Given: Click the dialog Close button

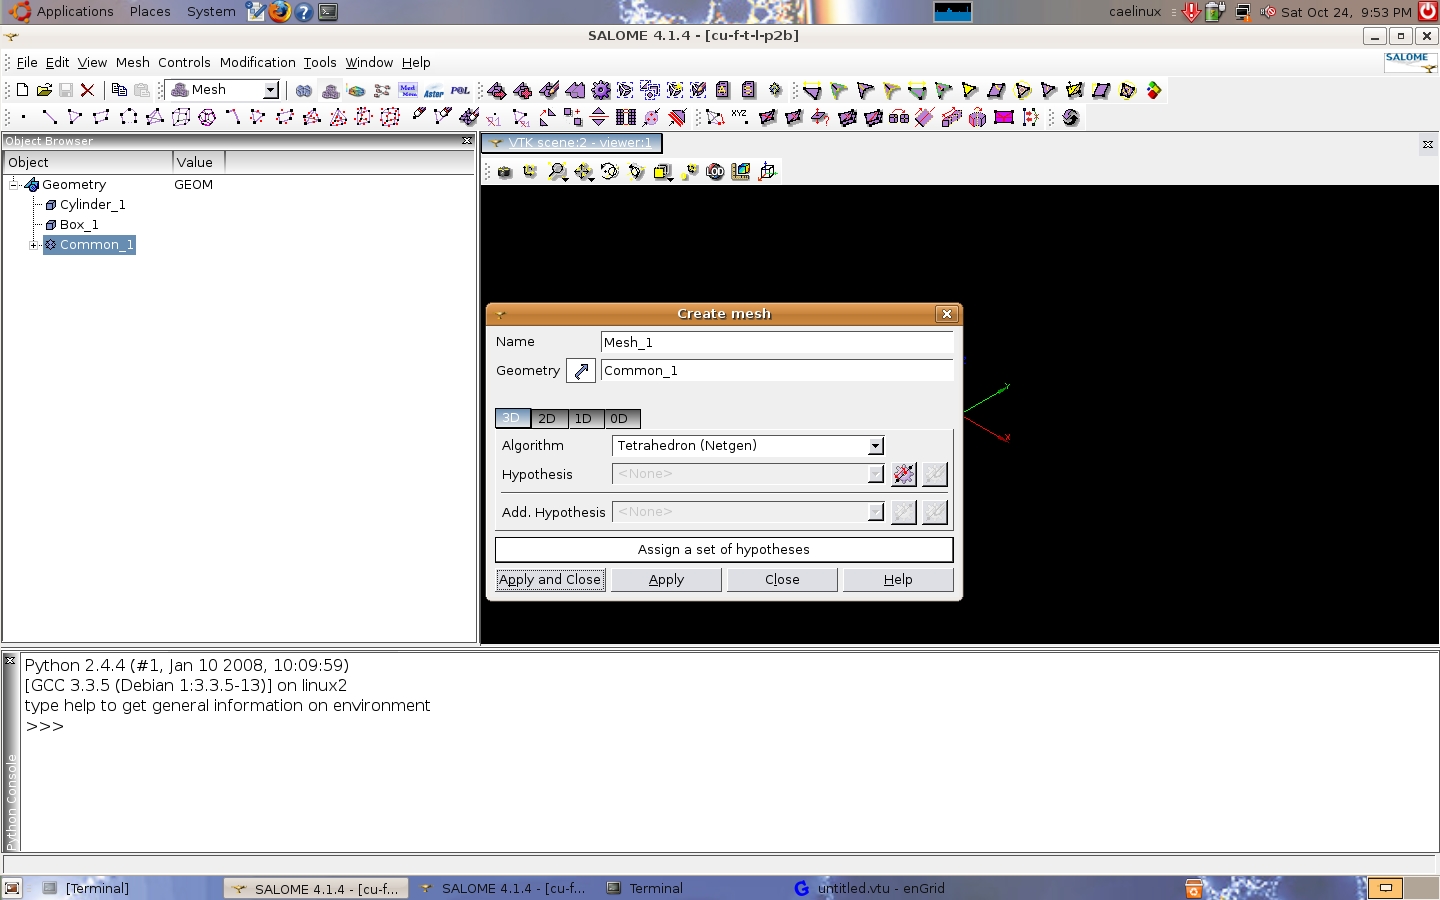Looking at the screenshot, I should point(782,580).
